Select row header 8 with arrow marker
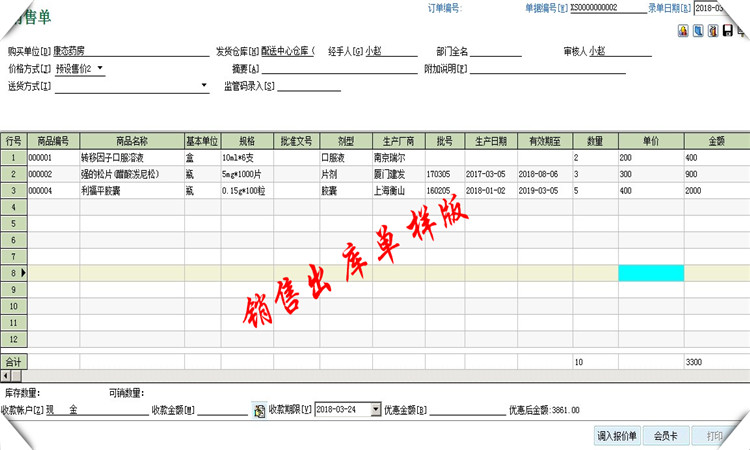Screen dimensions: 750x450 [x=14, y=273]
